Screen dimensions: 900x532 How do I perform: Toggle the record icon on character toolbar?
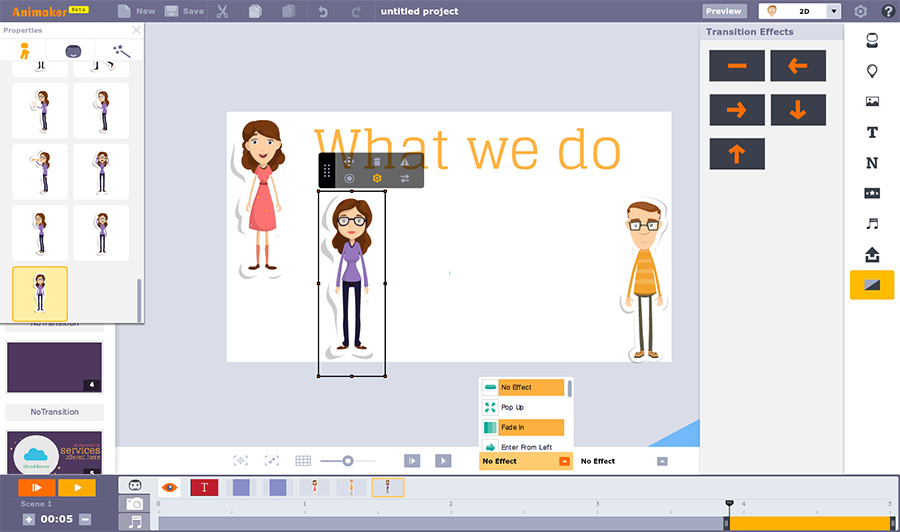(x=349, y=179)
